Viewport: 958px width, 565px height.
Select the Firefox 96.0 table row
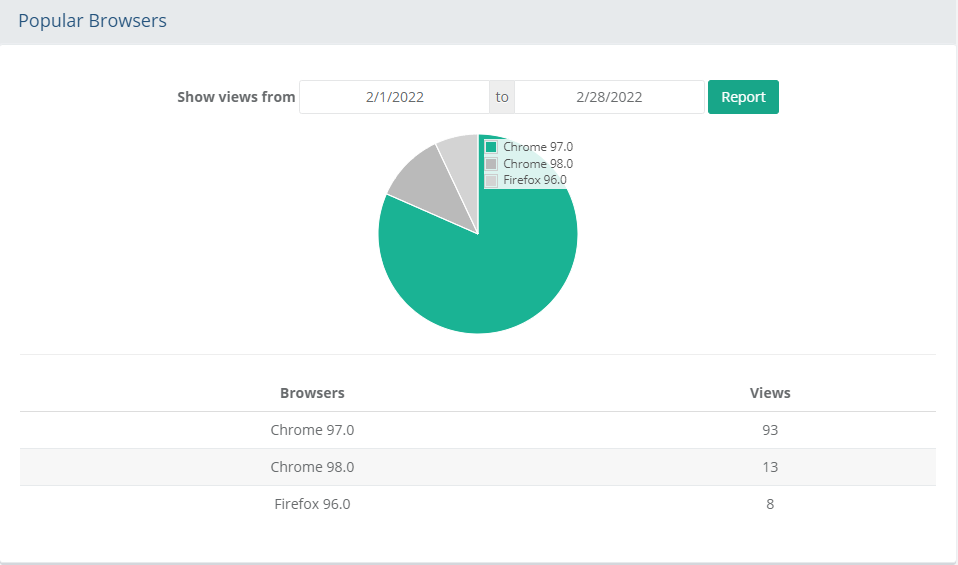click(312, 504)
